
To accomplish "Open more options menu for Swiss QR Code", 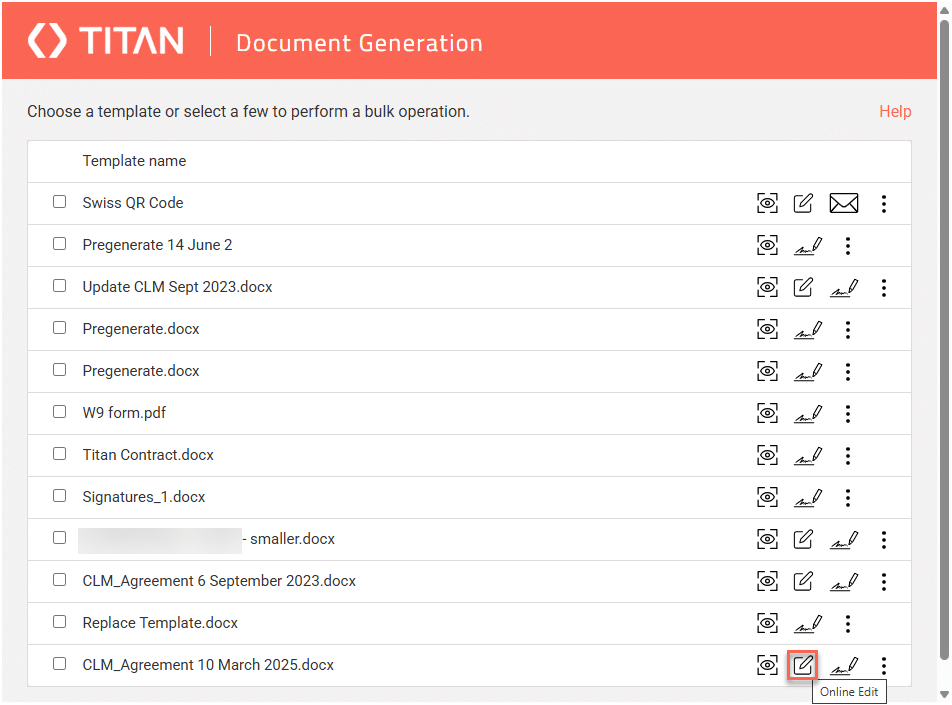I will [884, 204].
